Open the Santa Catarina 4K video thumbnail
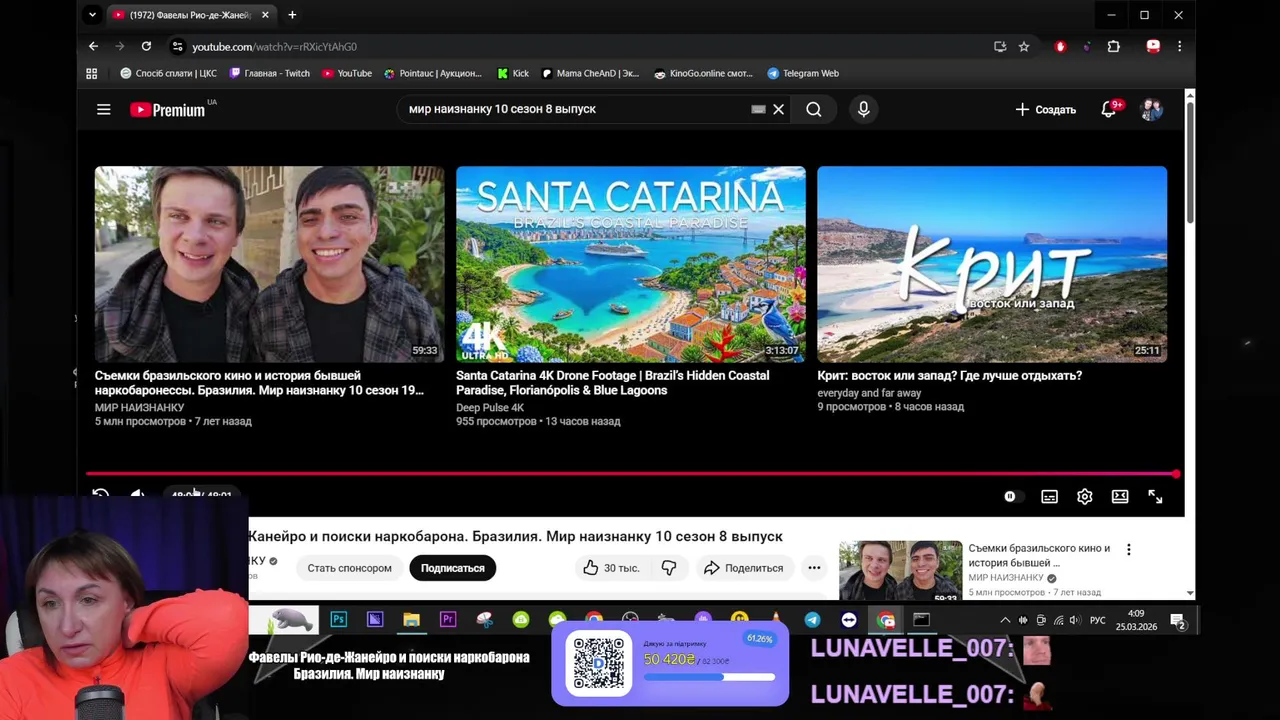Viewport: 1280px width, 720px height. (x=631, y=264)
